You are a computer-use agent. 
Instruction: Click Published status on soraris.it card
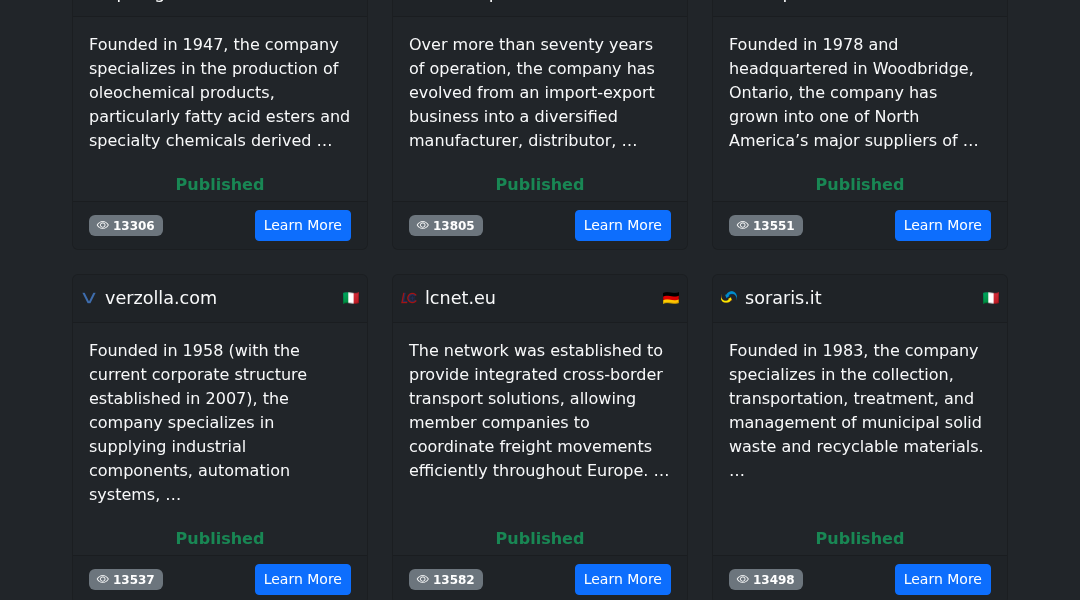860,539
